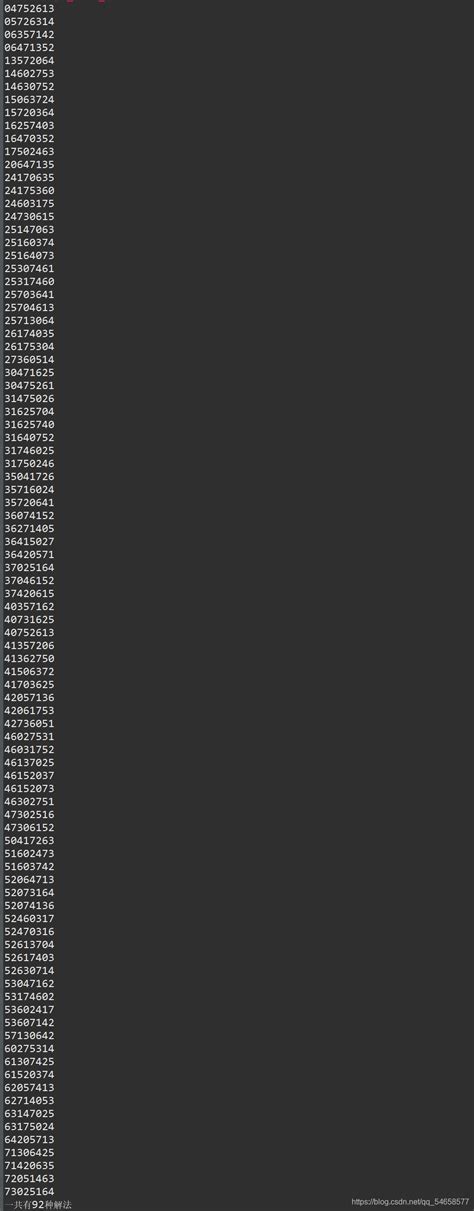Image resolution: width=474 pixels, height=1211 pixels.
Task: Click the line reading 42736051
Action: pos(29,723)
